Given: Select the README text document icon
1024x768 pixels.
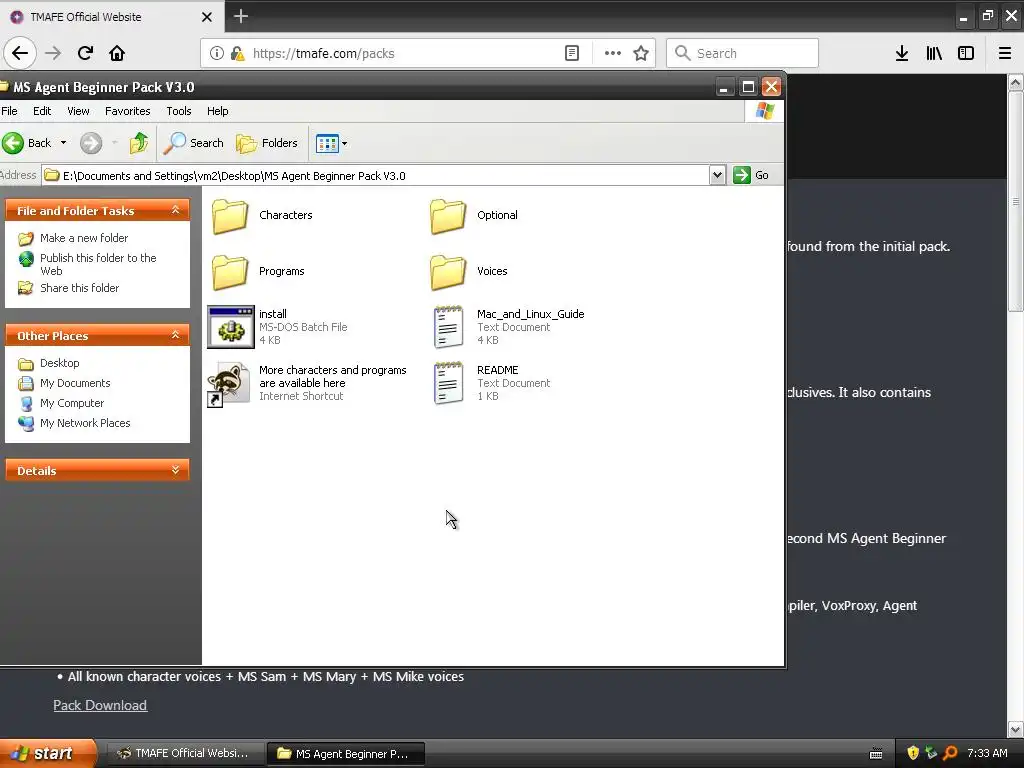Looking at the screenshot, I should (448, 383).
